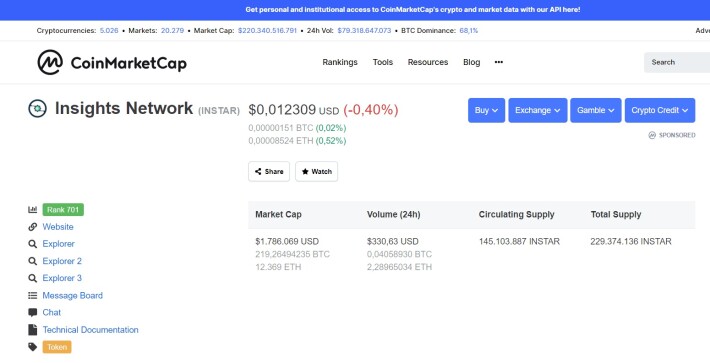The width and height of the screenshot is (710, 363).
Task: Open the Technical Documentation link
Action: click(91, 330)
